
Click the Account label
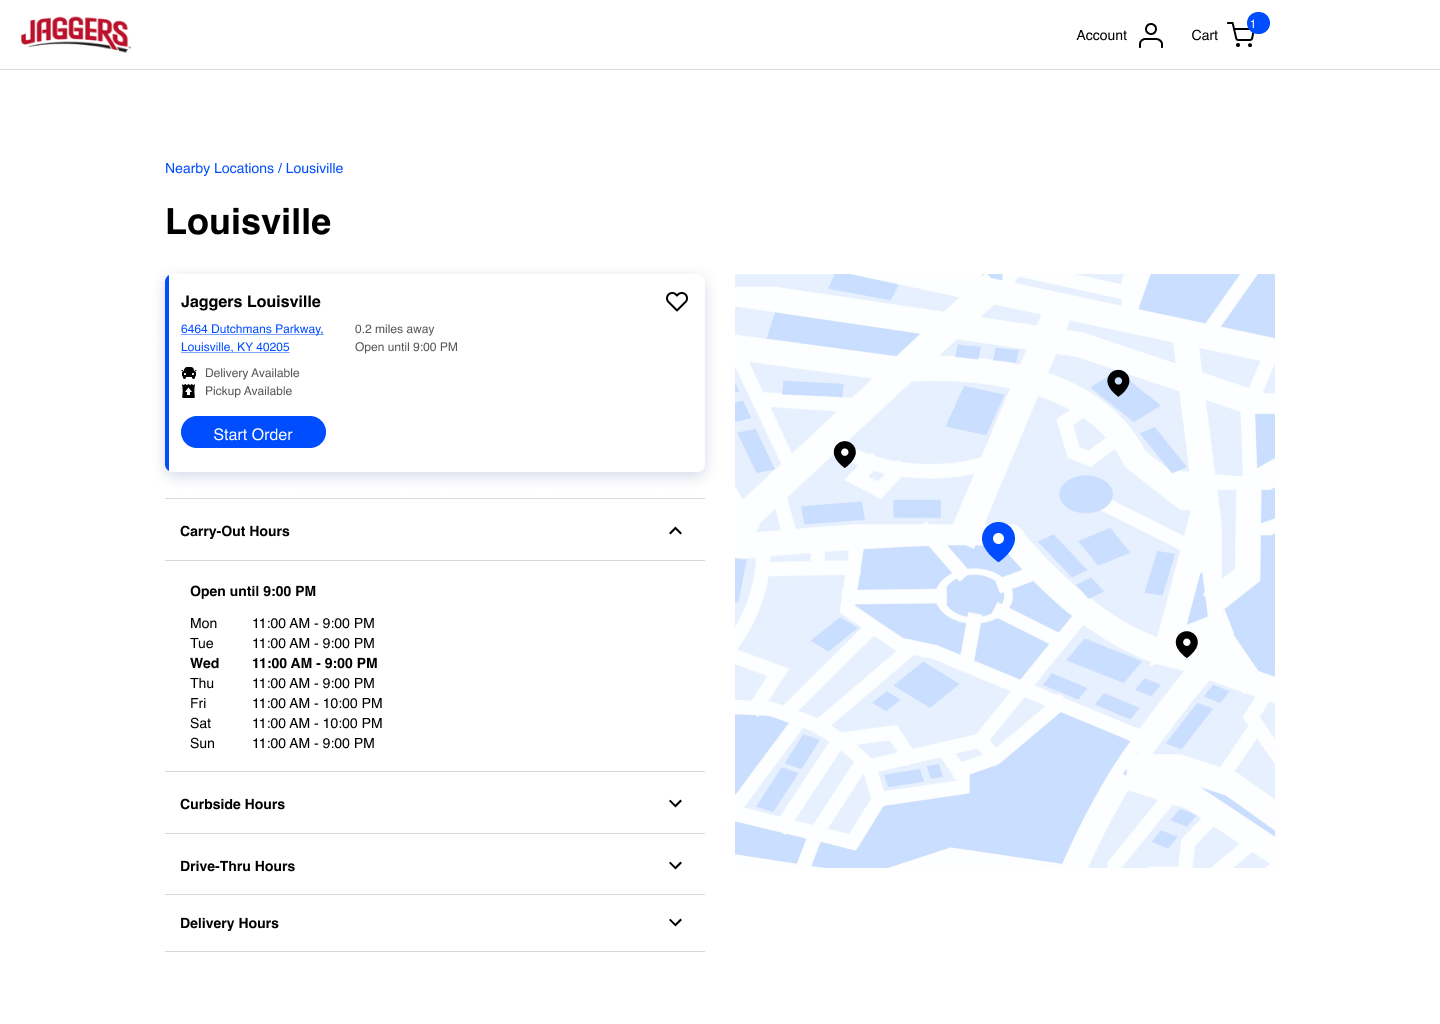[x=1101, y=35]
